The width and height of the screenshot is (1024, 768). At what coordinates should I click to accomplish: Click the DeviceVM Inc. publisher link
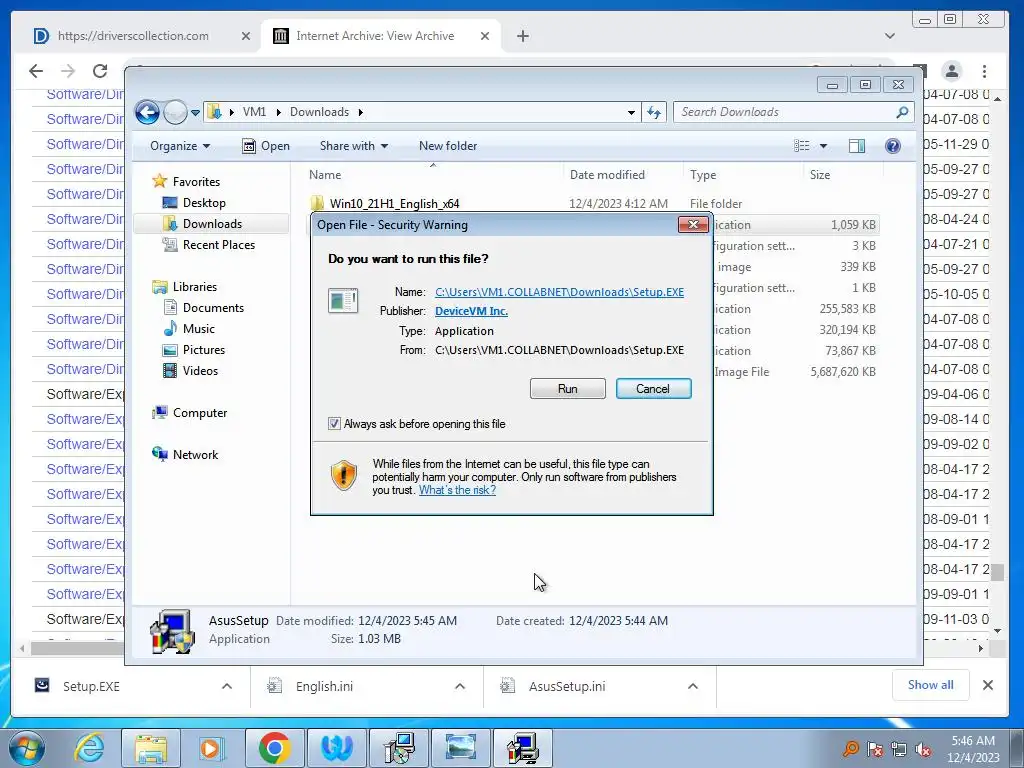point(471,311)
